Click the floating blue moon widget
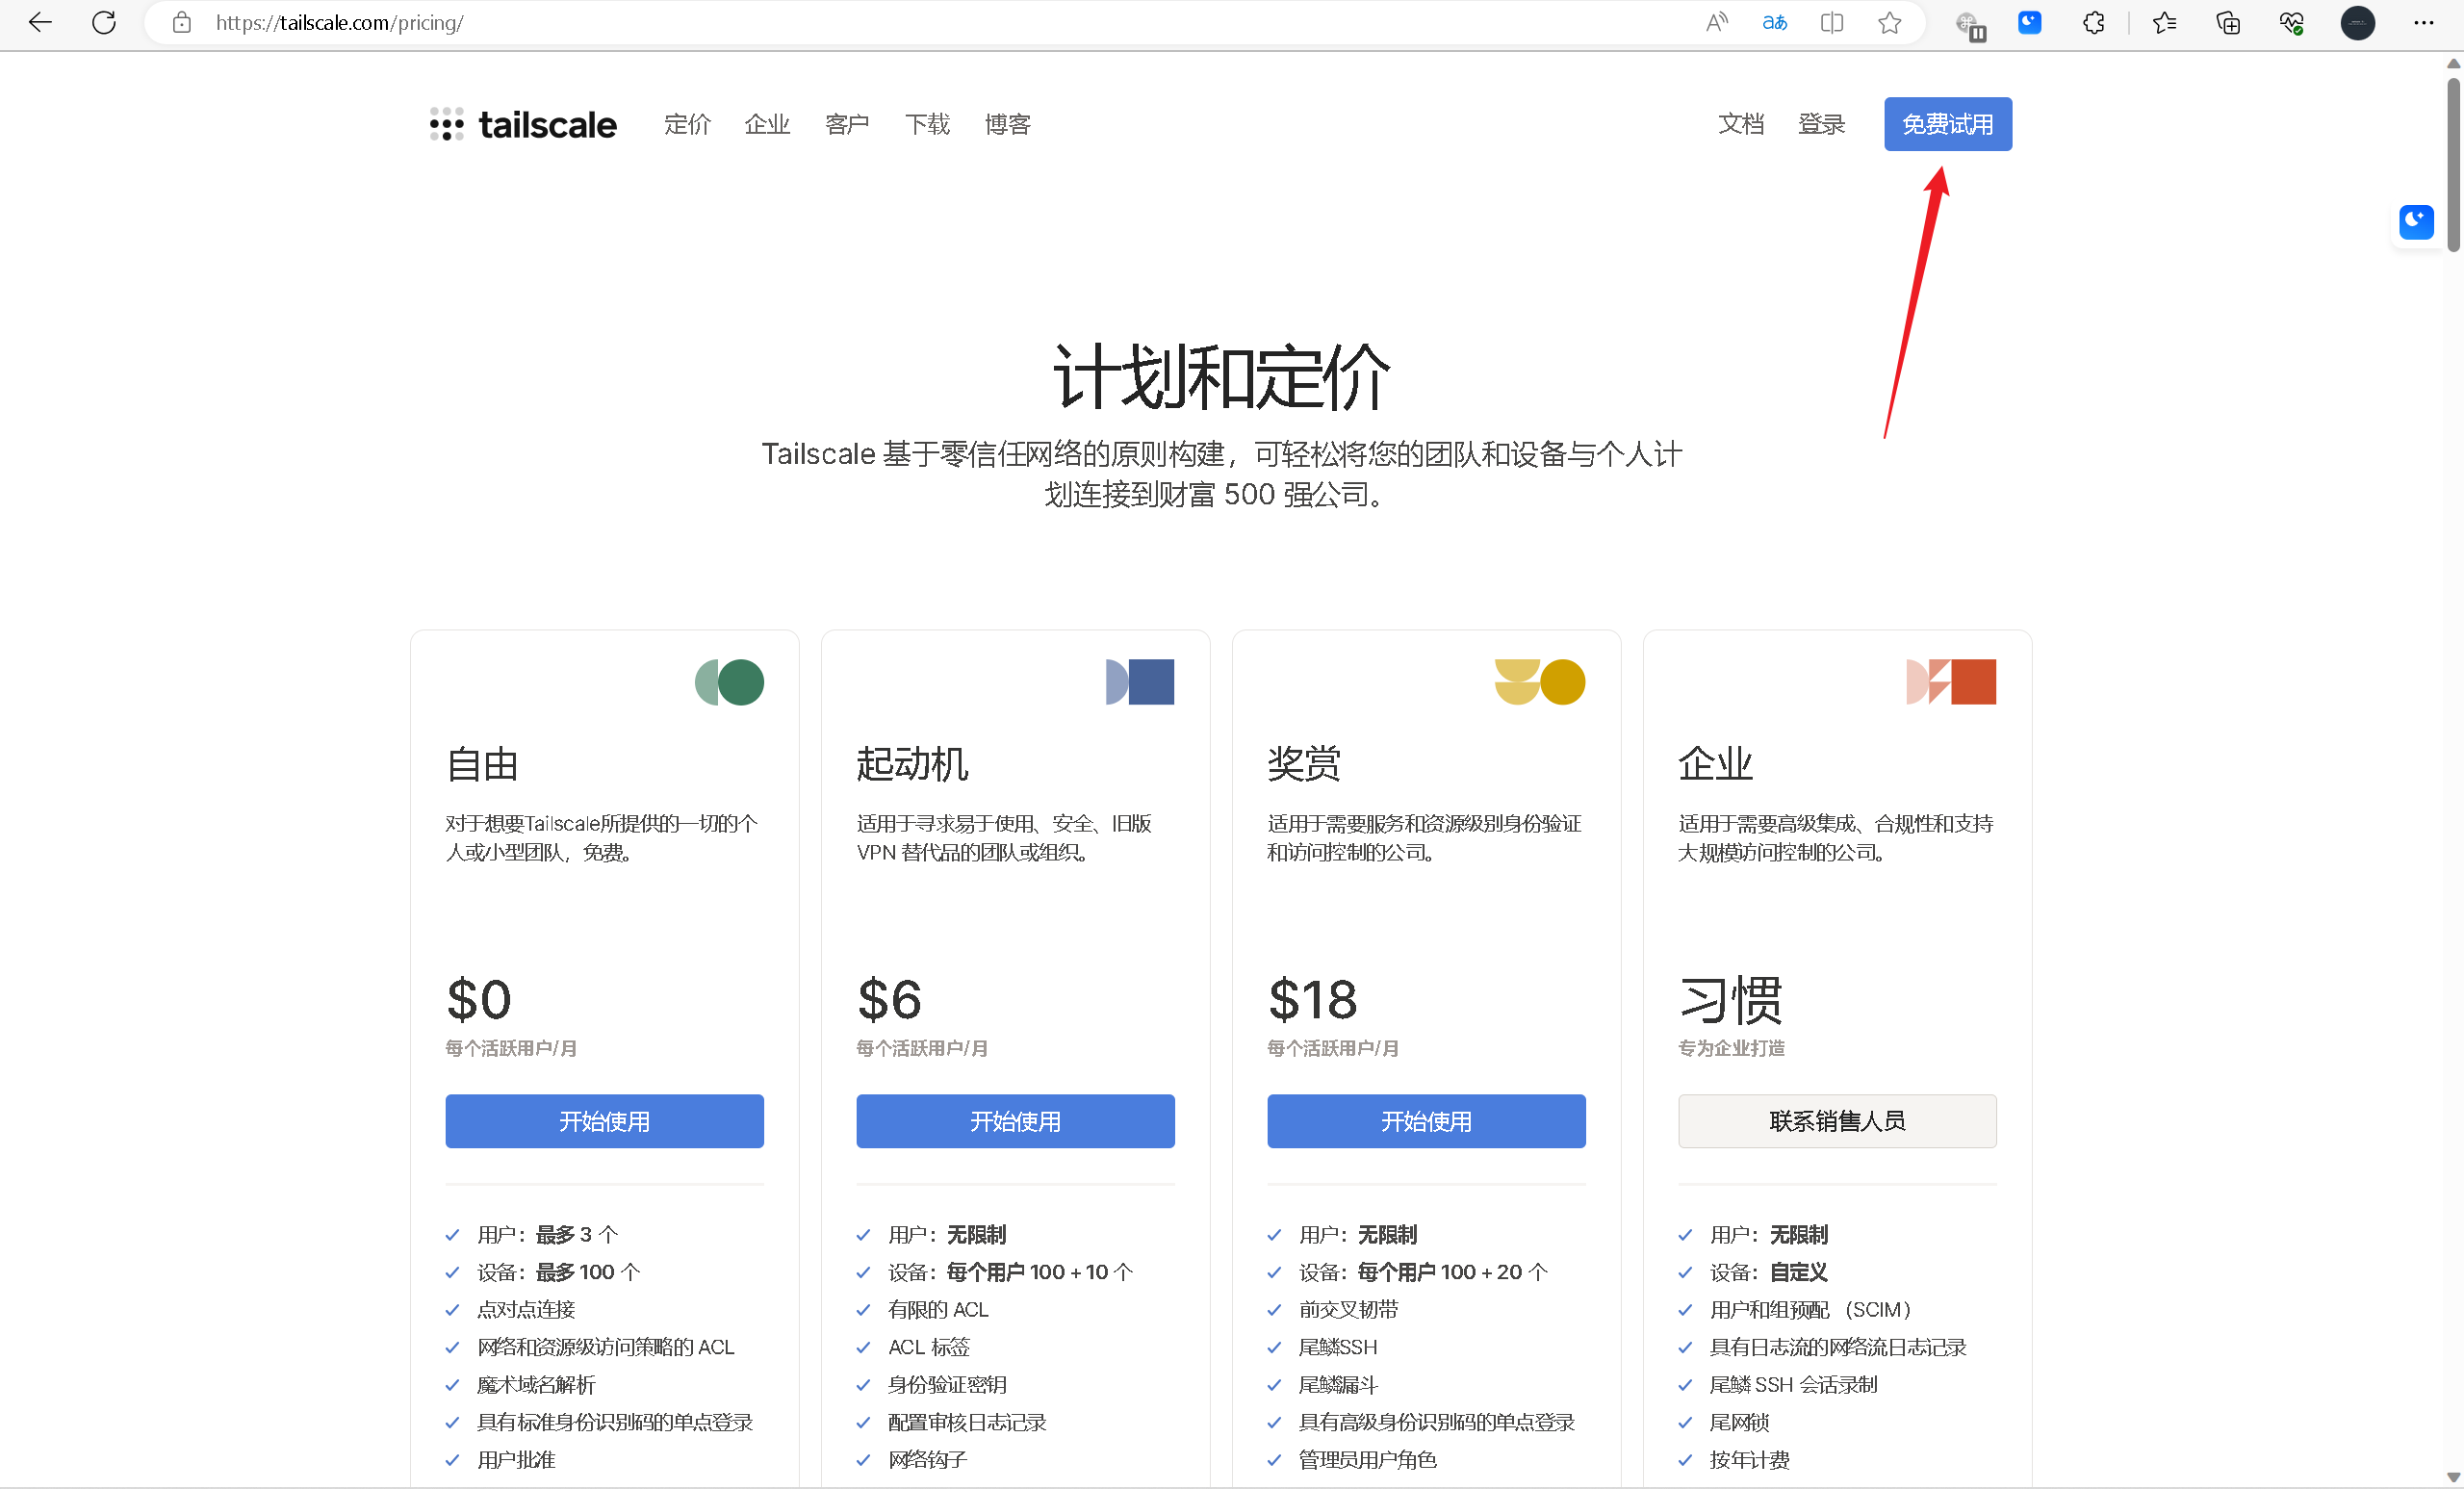 (2416, 221)
